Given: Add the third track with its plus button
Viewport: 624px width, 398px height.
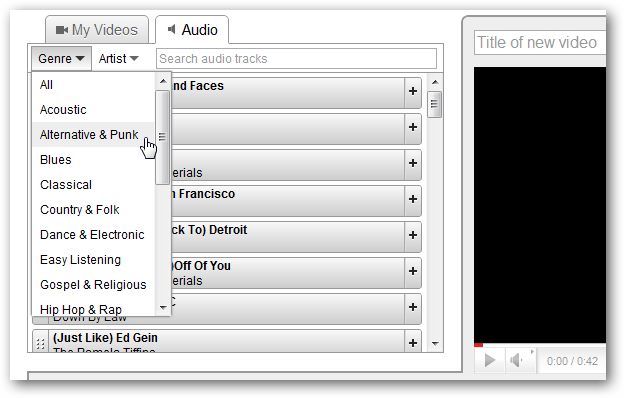Looking at the screenshot, I should (x=413, y=163).
